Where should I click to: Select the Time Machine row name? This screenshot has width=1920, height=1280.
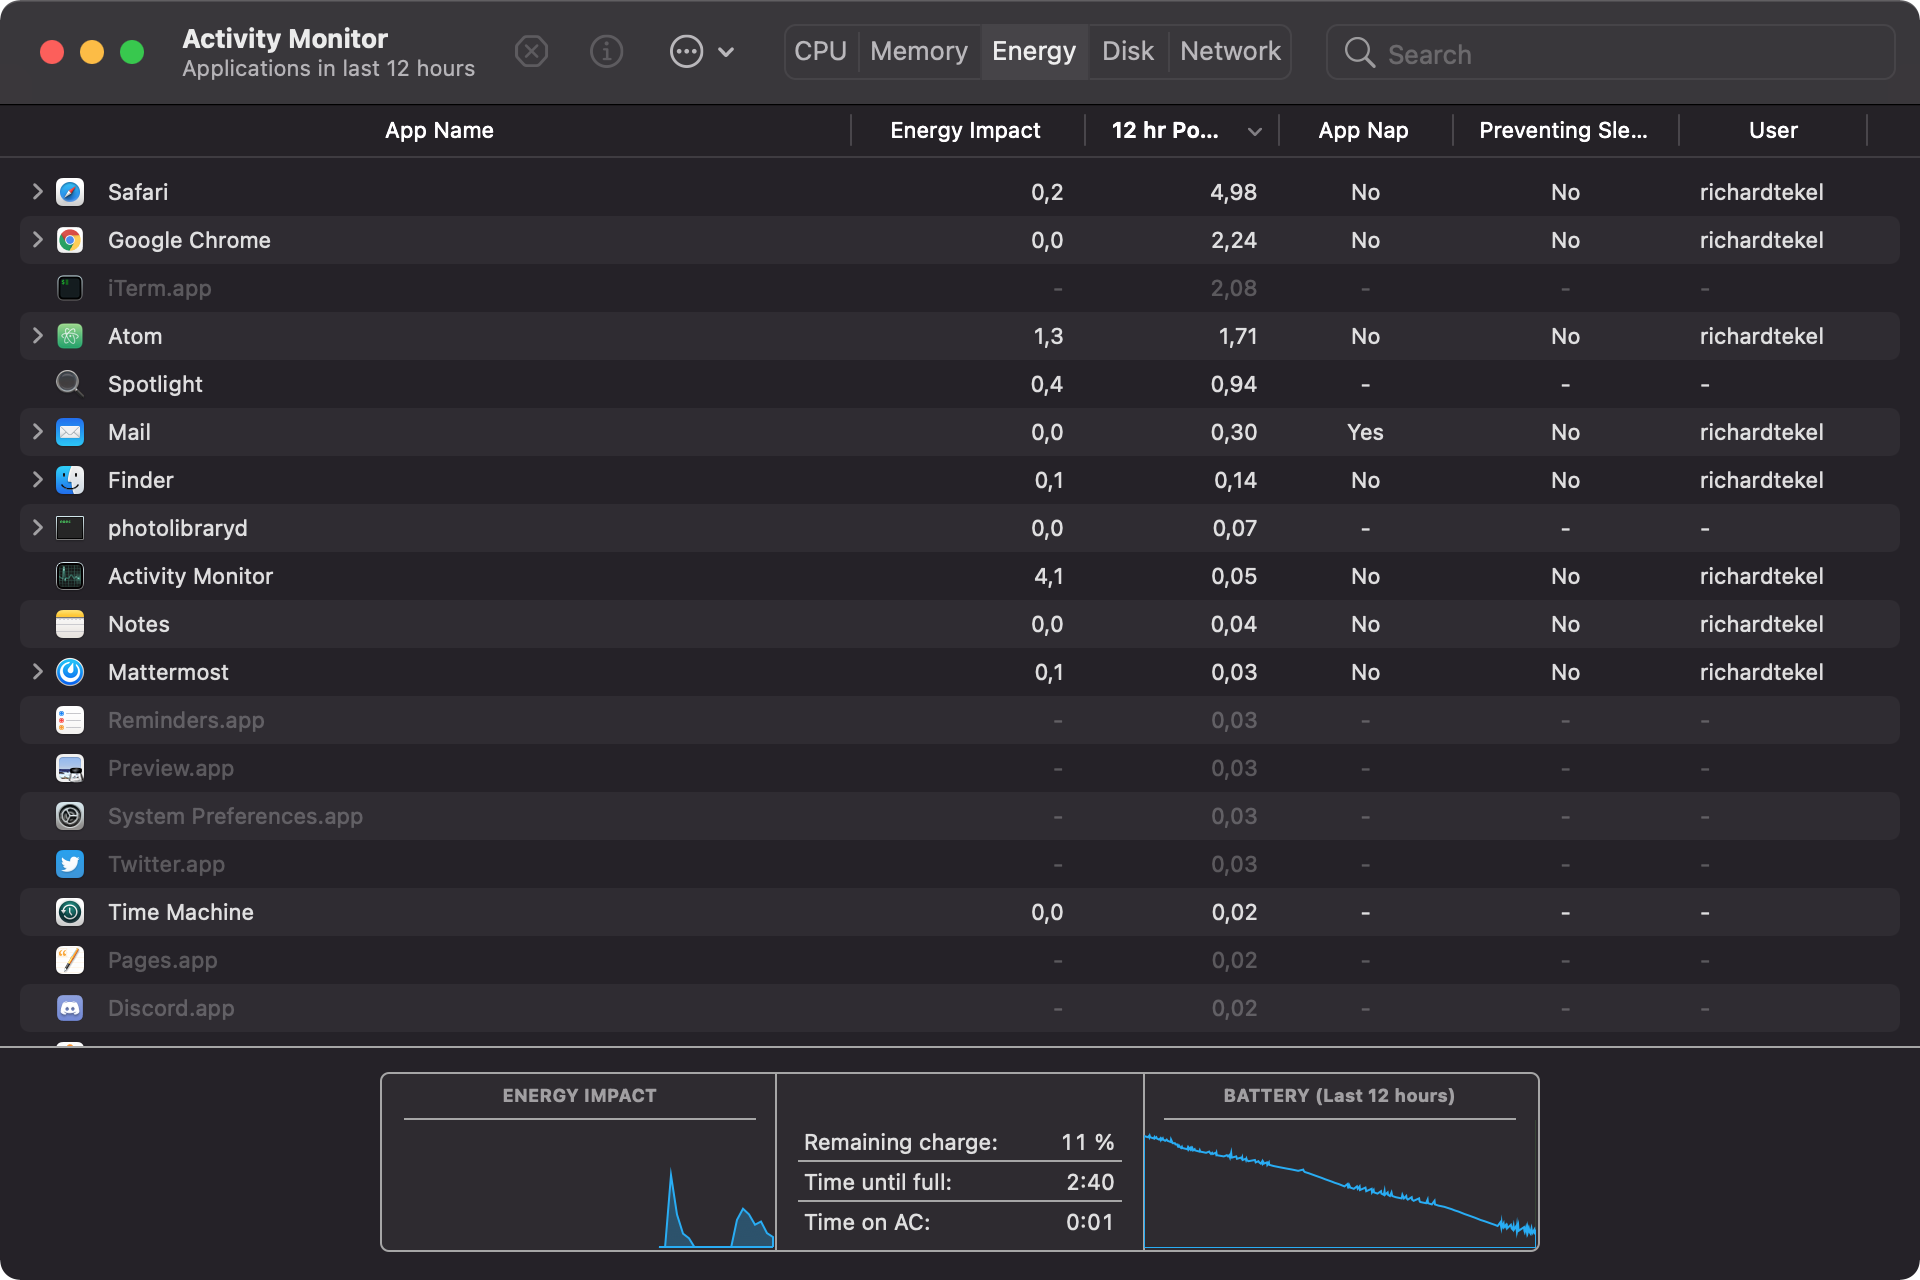pyautogui.click(x=181, y=912)
